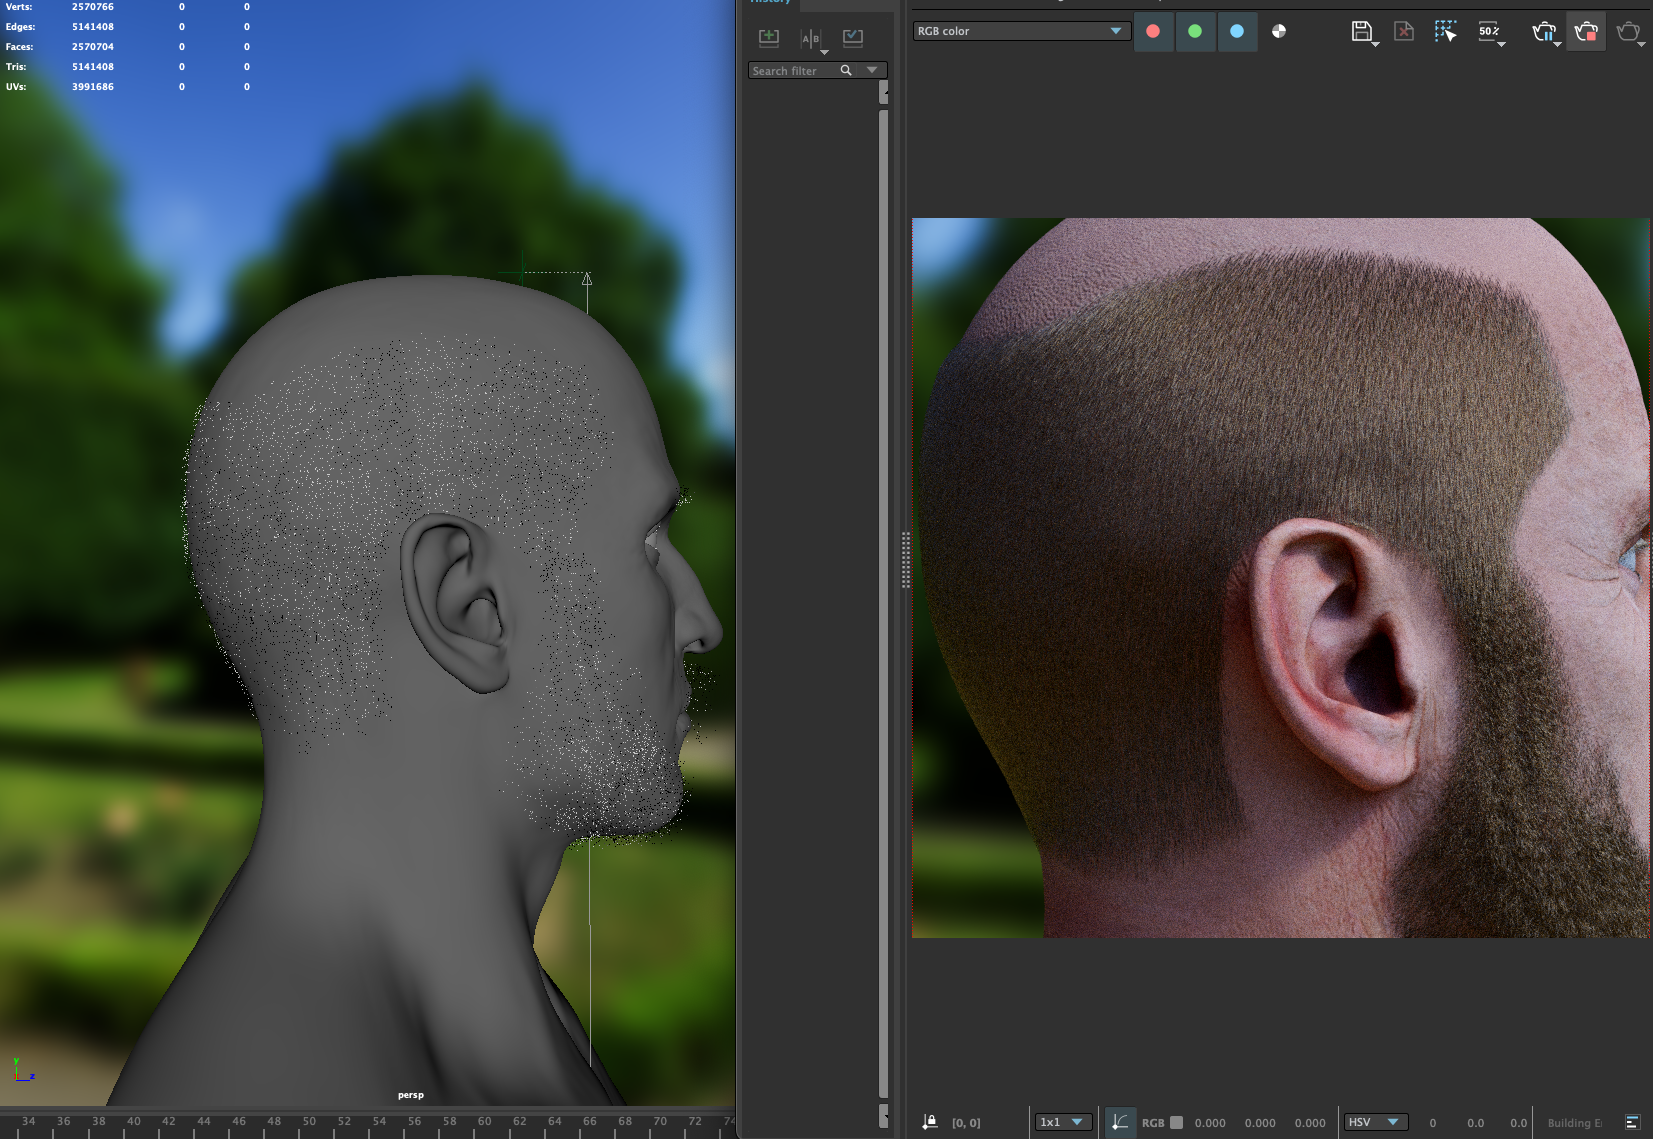Toggle the green channel display
The height and width of the screenshot is (1139, 1653).
(x=1195, y=31)
